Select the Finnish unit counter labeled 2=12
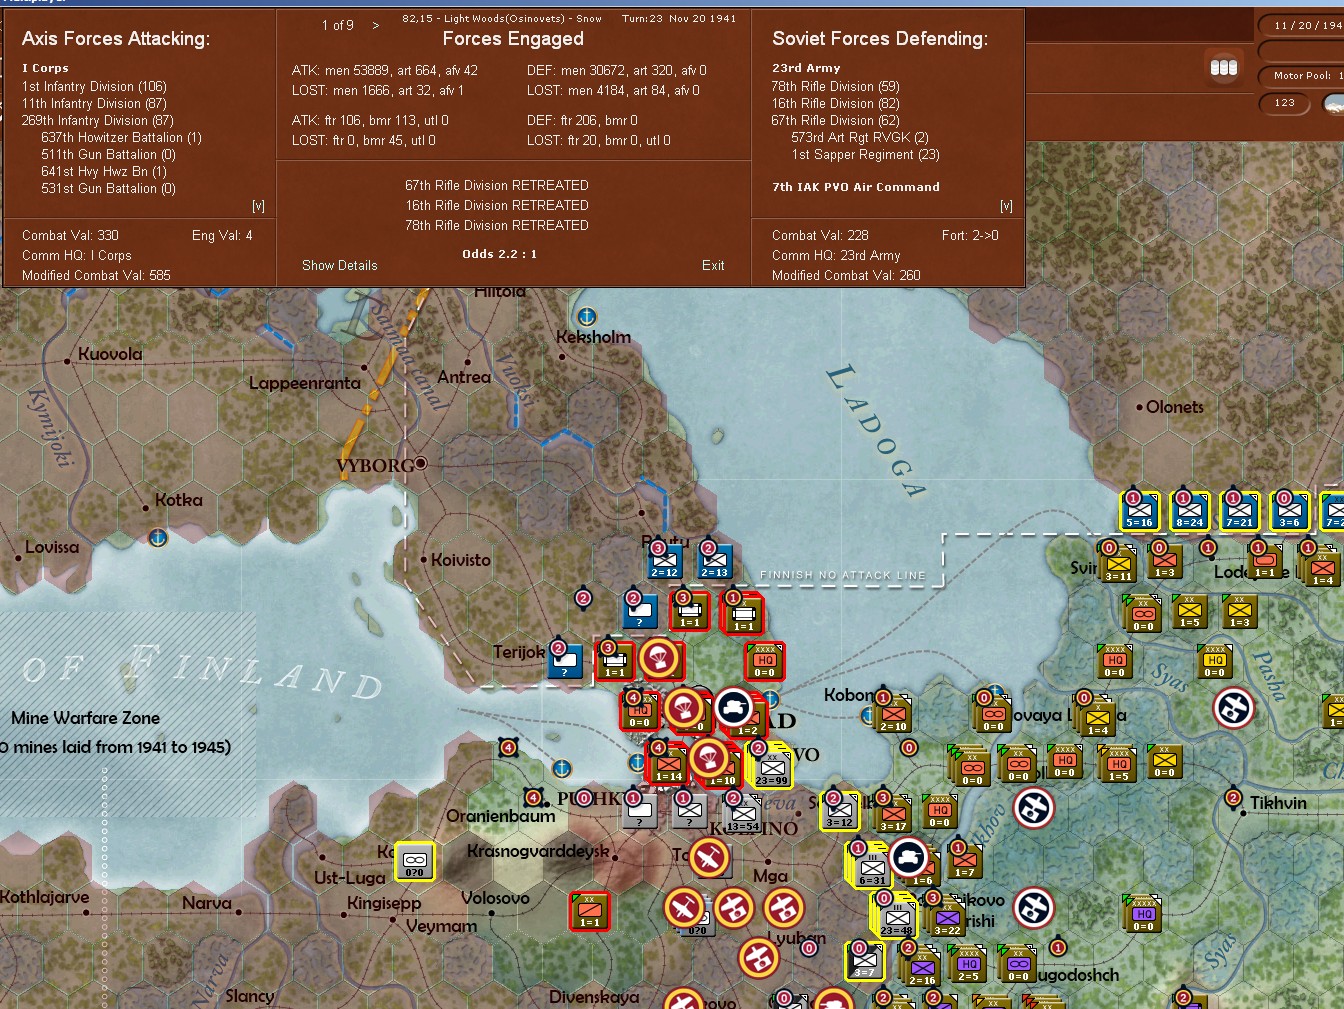The width and height of the screenshot is (1344, 1009). [x=665, y=562]
